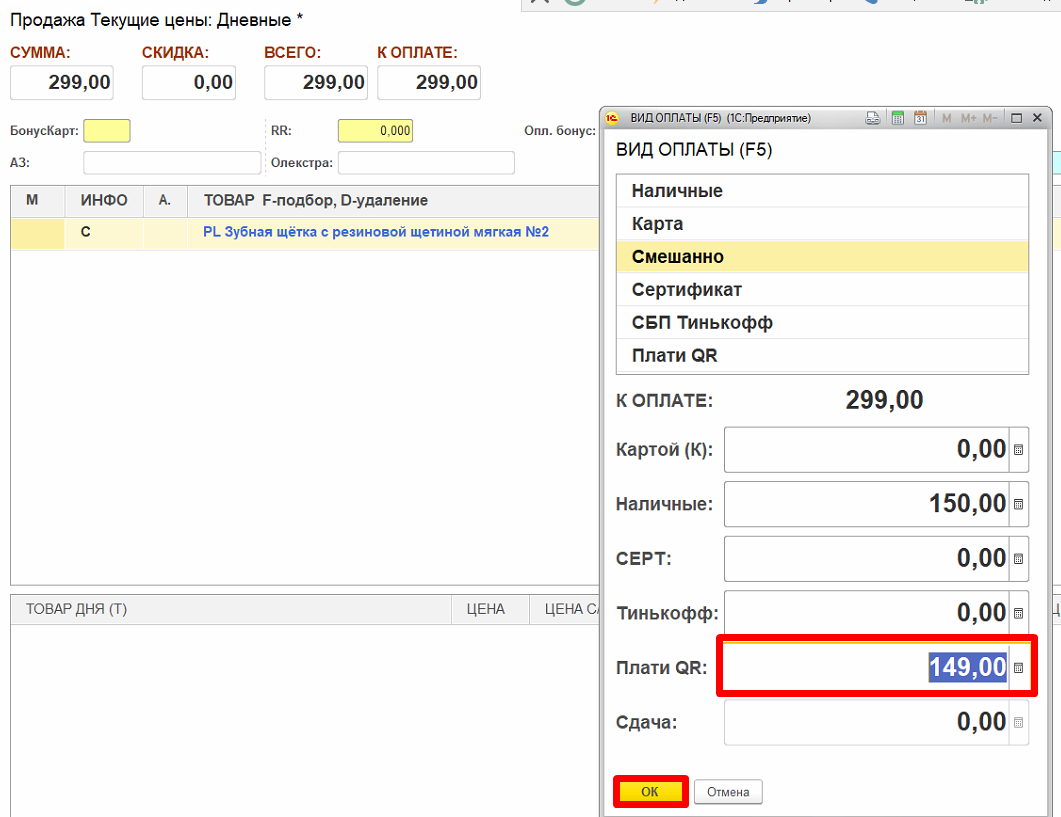Focus the СЕРТ amount field

coord(866,558)
